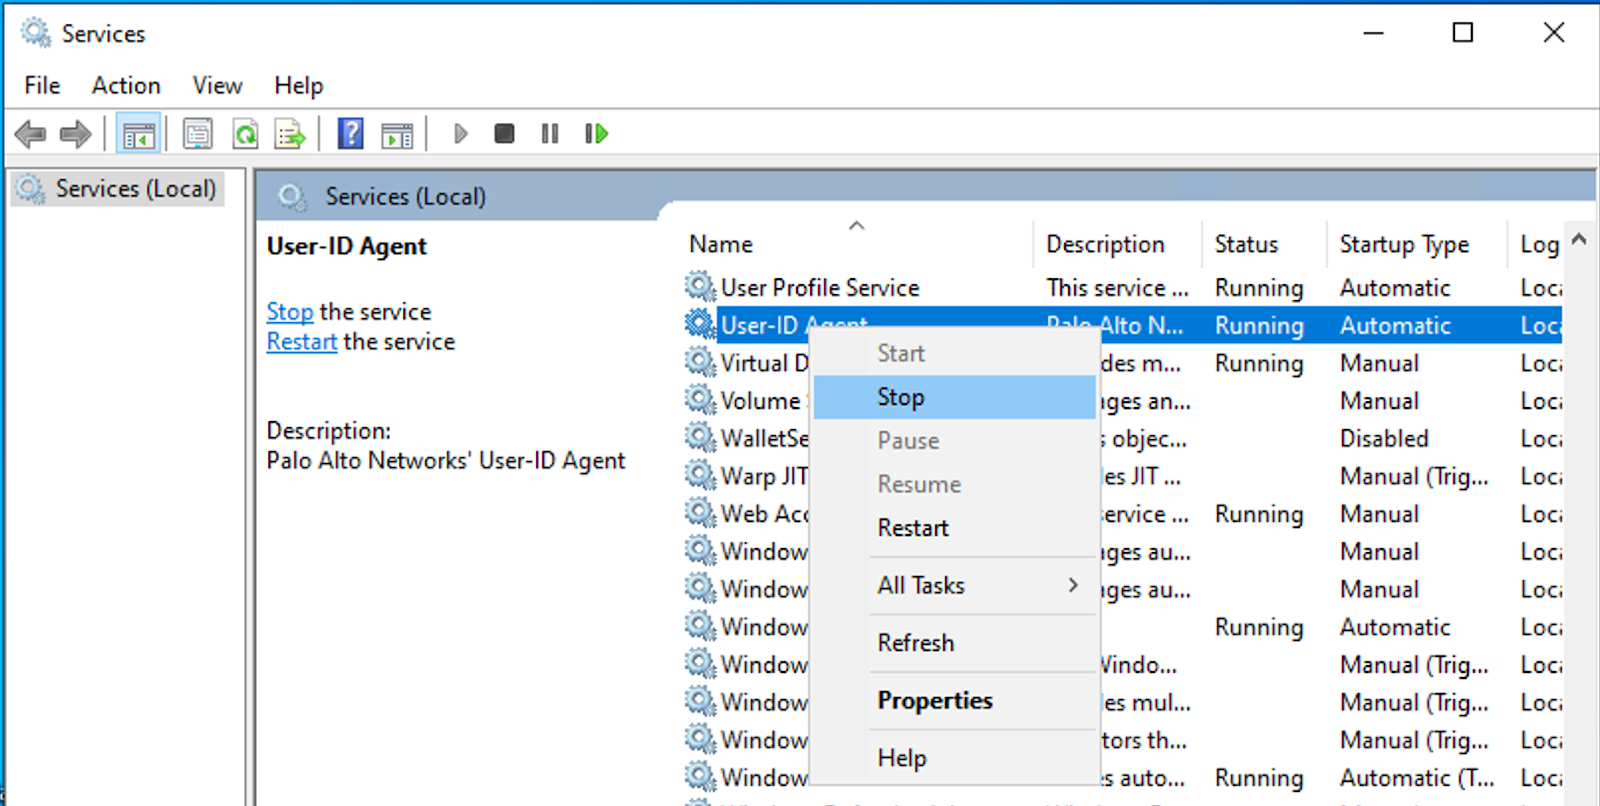Click the Export List toolbar icon

coord(290,134)
